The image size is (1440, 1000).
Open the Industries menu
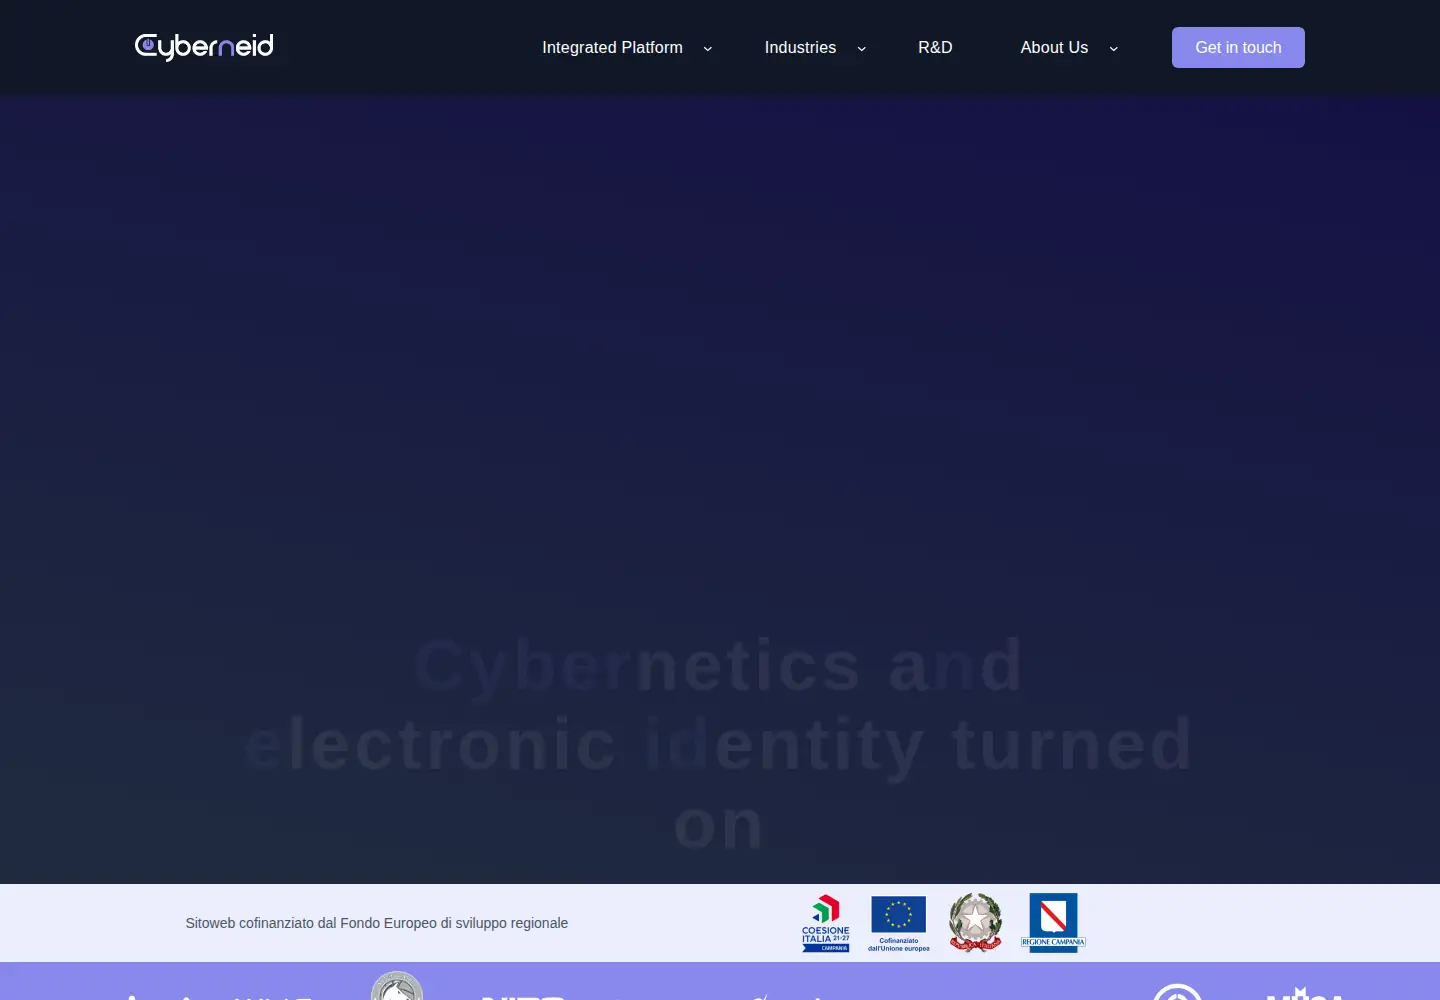(800, 48)
